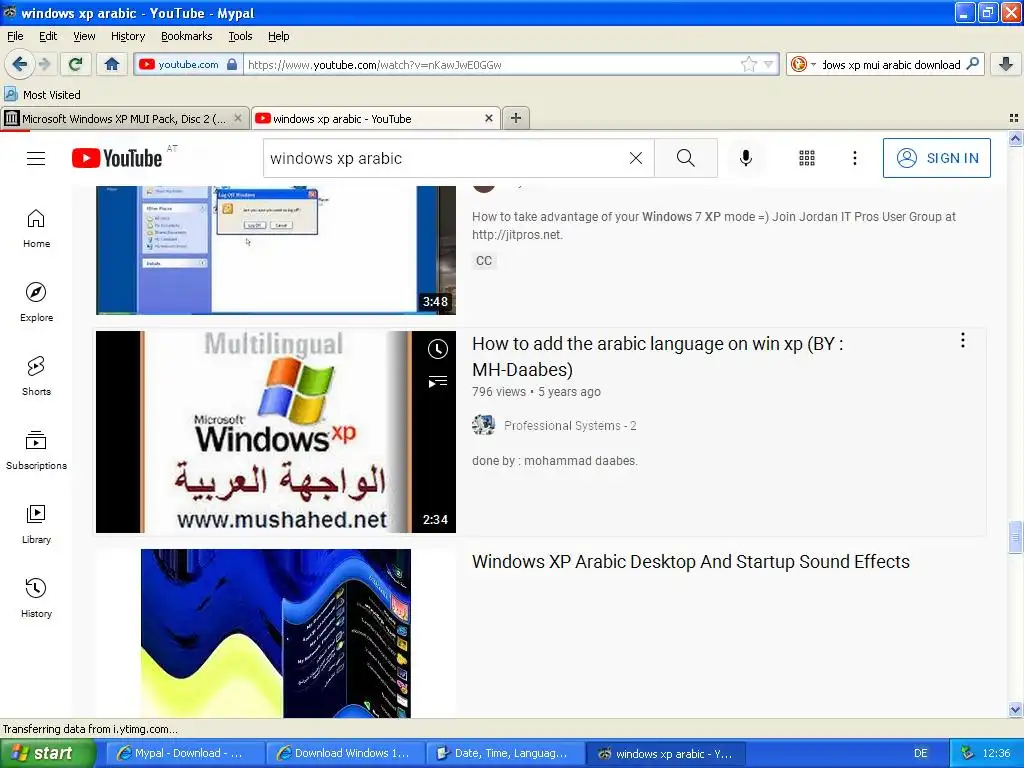Go back with the browser back arrow

(19, 64)
